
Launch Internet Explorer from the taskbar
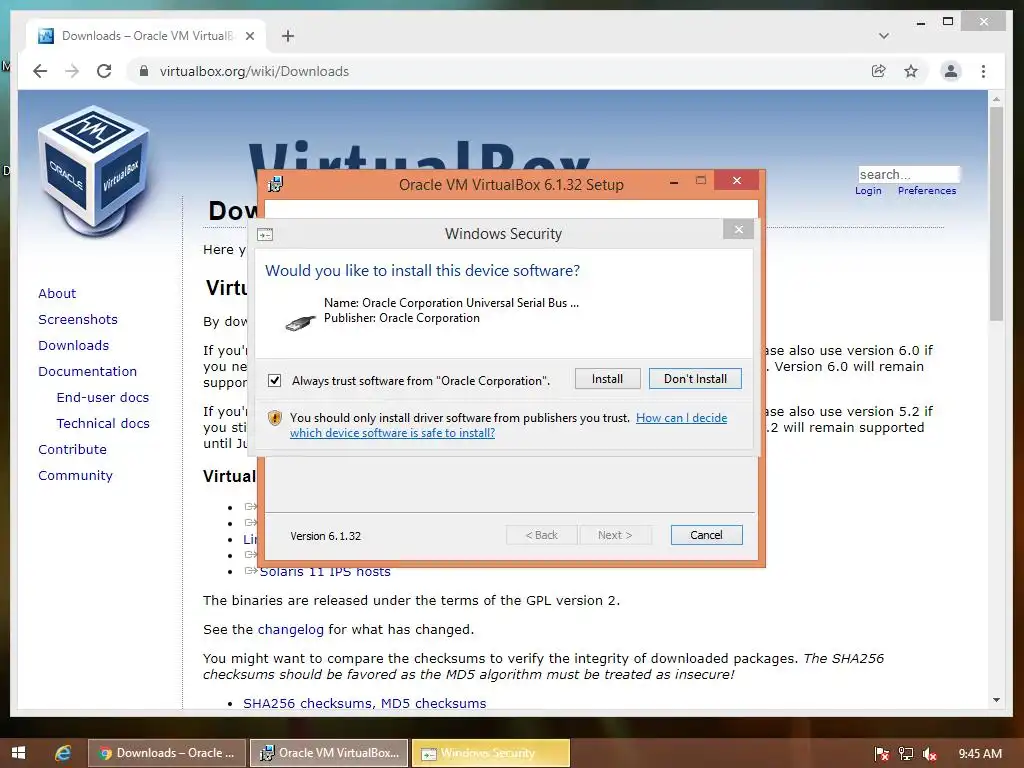63,753
